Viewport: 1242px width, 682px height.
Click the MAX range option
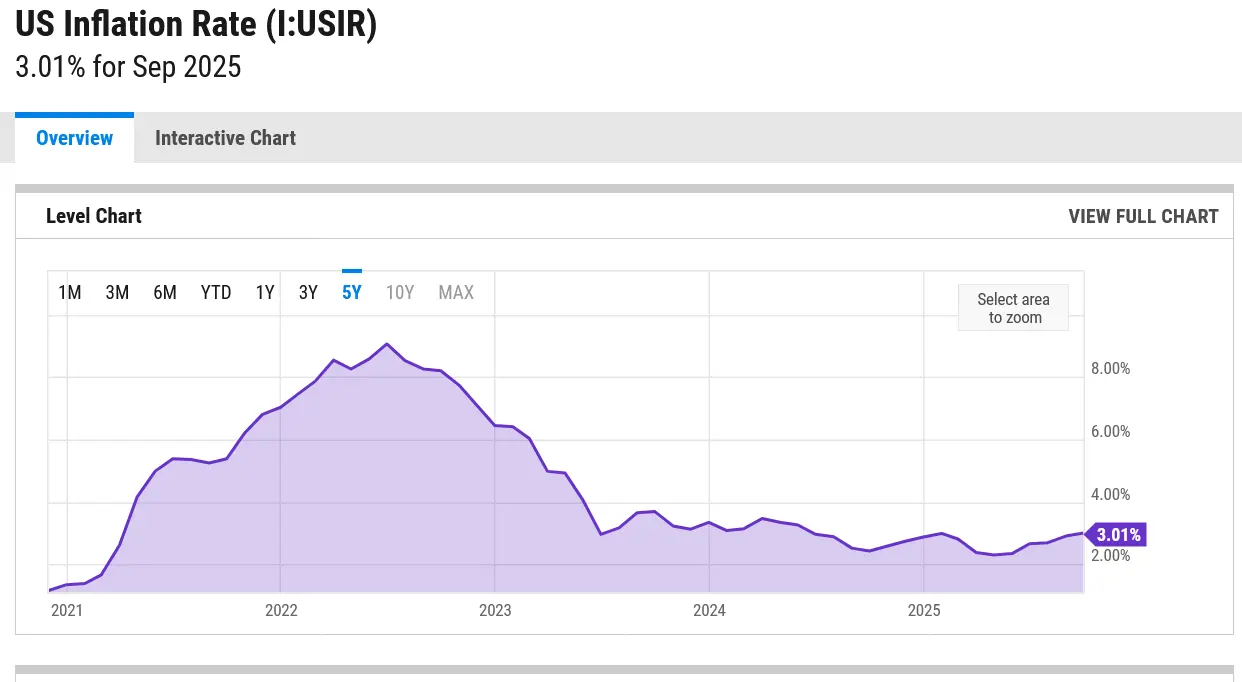456,292
